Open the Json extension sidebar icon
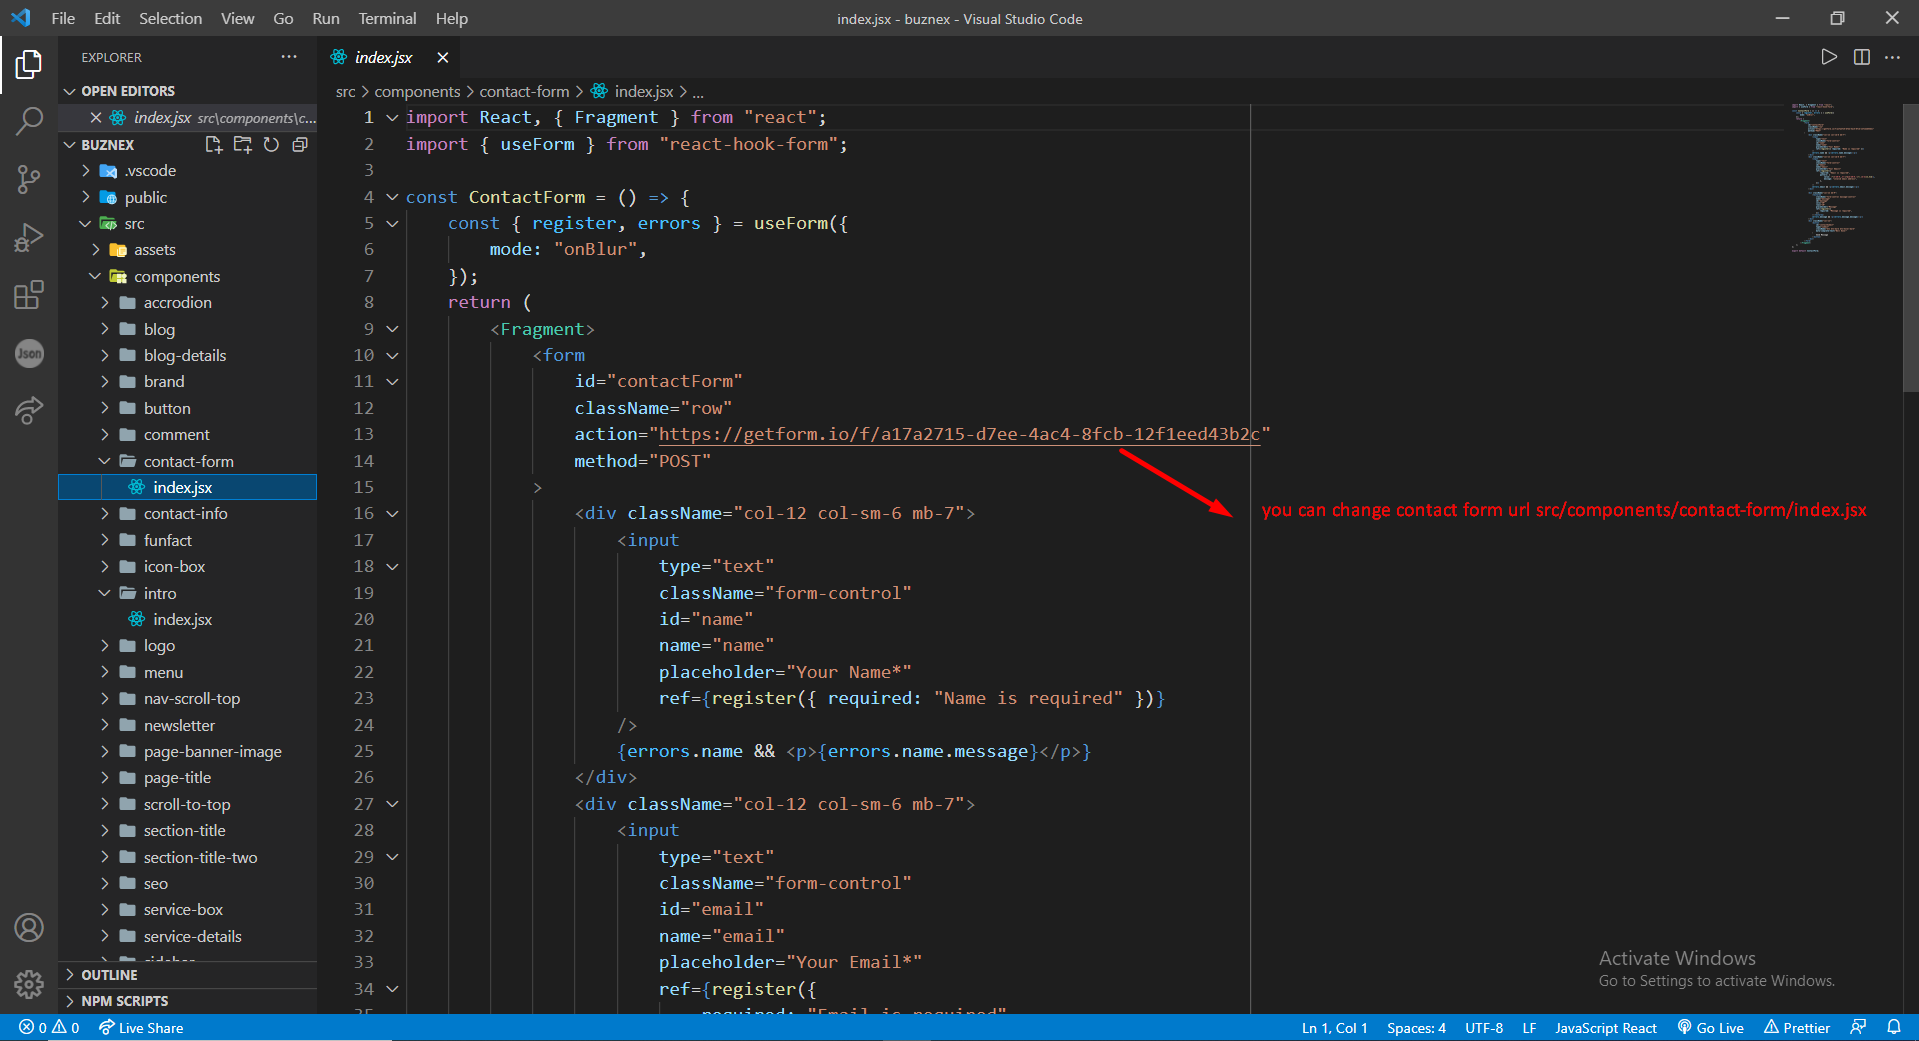Viewport: 1919px width, 1041px height. tap(29, 353)
